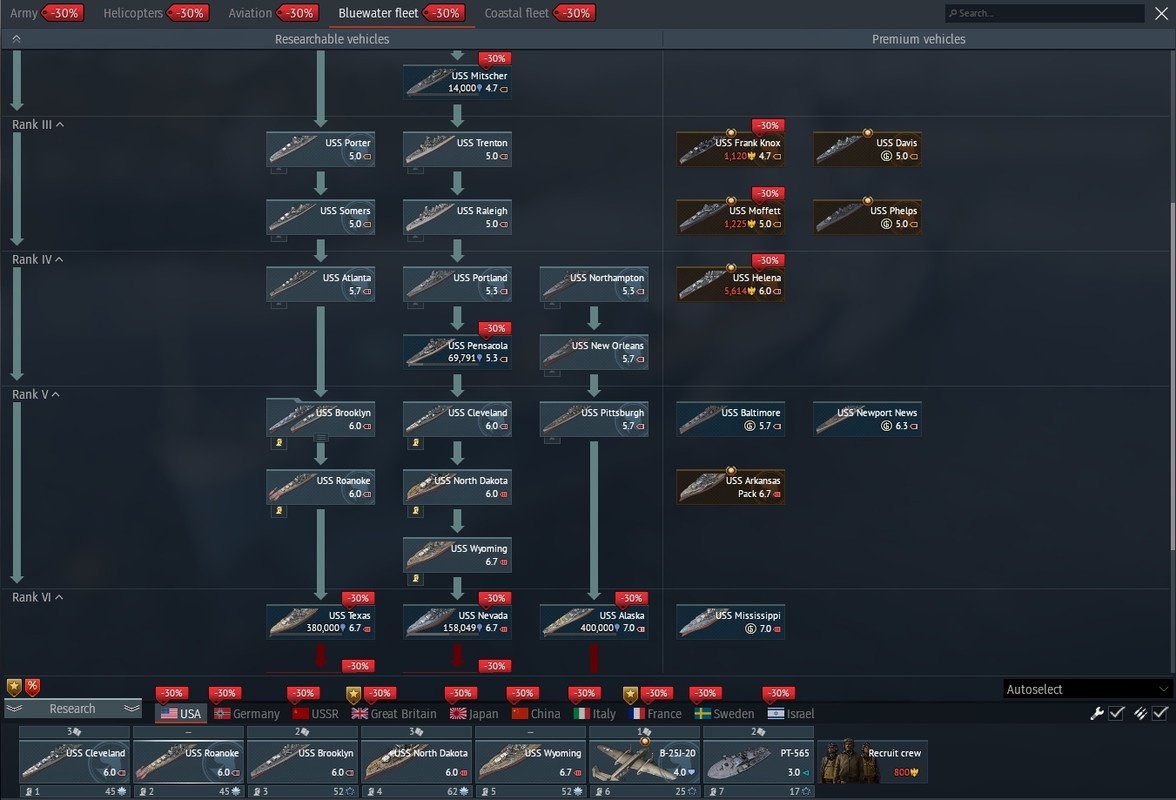This screenshot has height=800, width=1176.
Task: Select the USS Nevada battleship card
Action: pos(457,622)
